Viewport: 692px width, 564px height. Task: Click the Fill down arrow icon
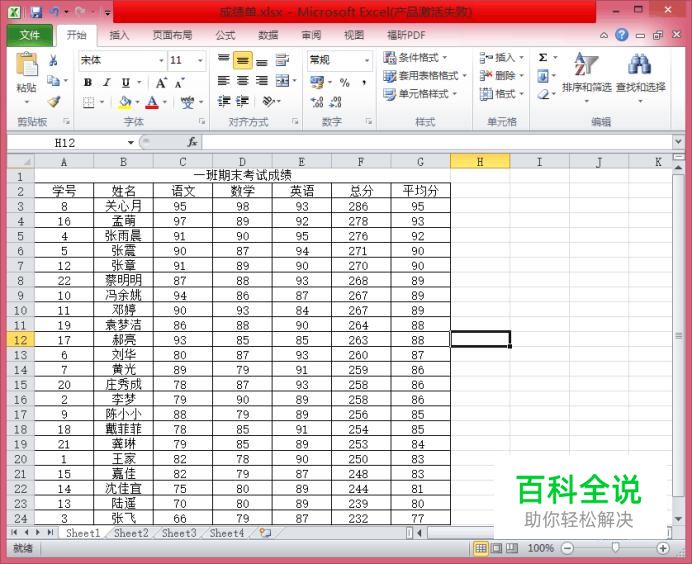[x=543, y=76]
